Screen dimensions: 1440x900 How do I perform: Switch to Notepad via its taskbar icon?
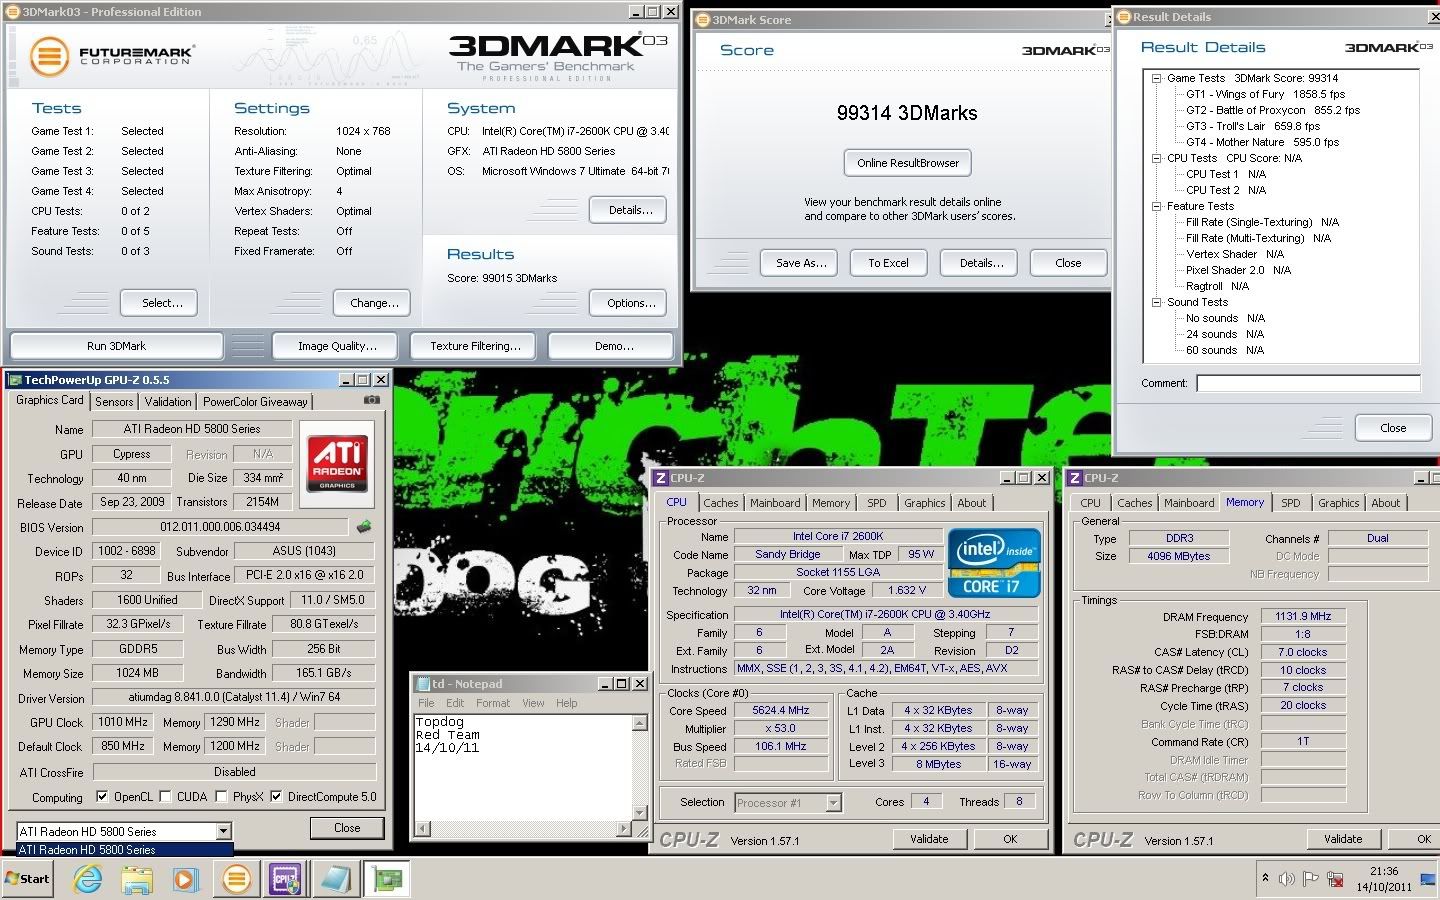click(335, 879)
